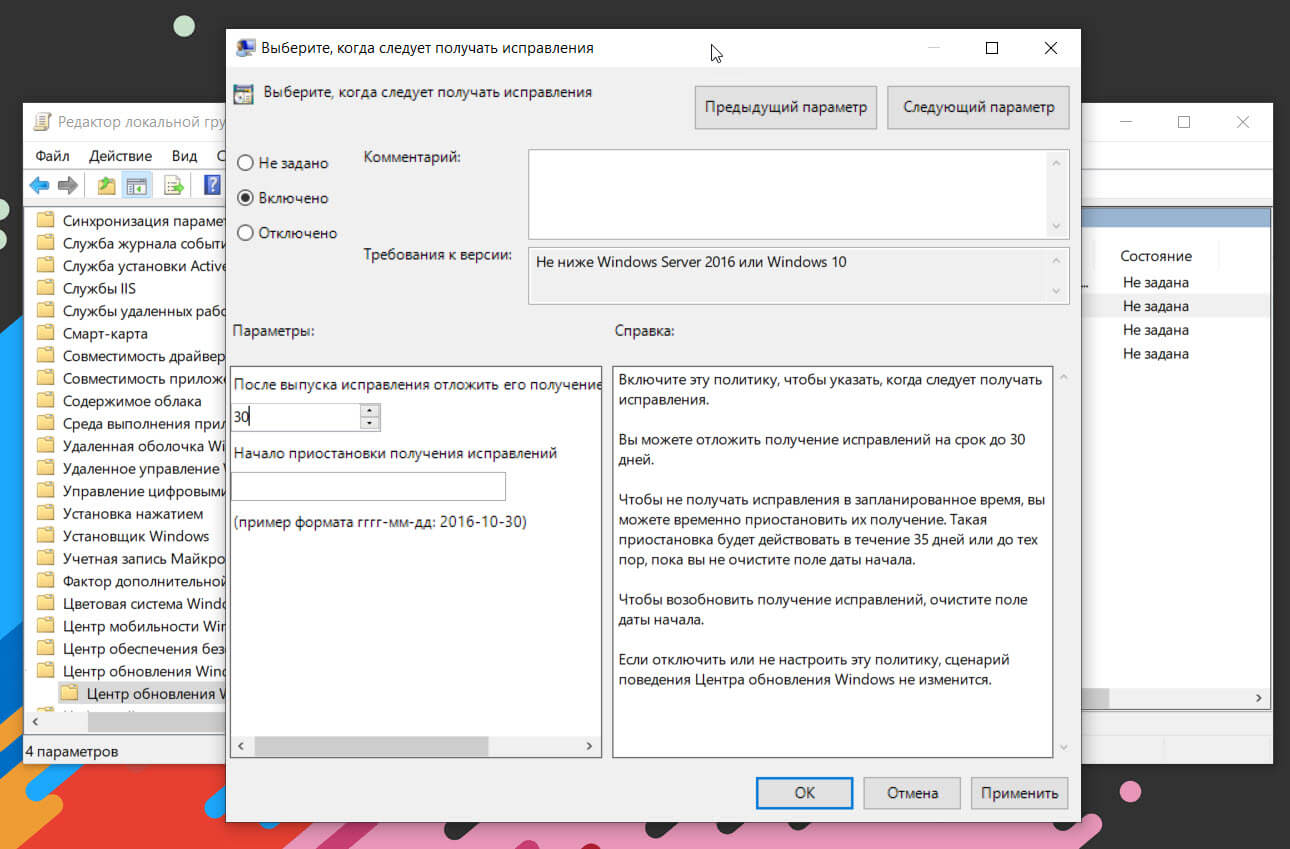Click the Отмена button
The width and height of the screenshot is (1290, 849).
(x=912, y=793)
